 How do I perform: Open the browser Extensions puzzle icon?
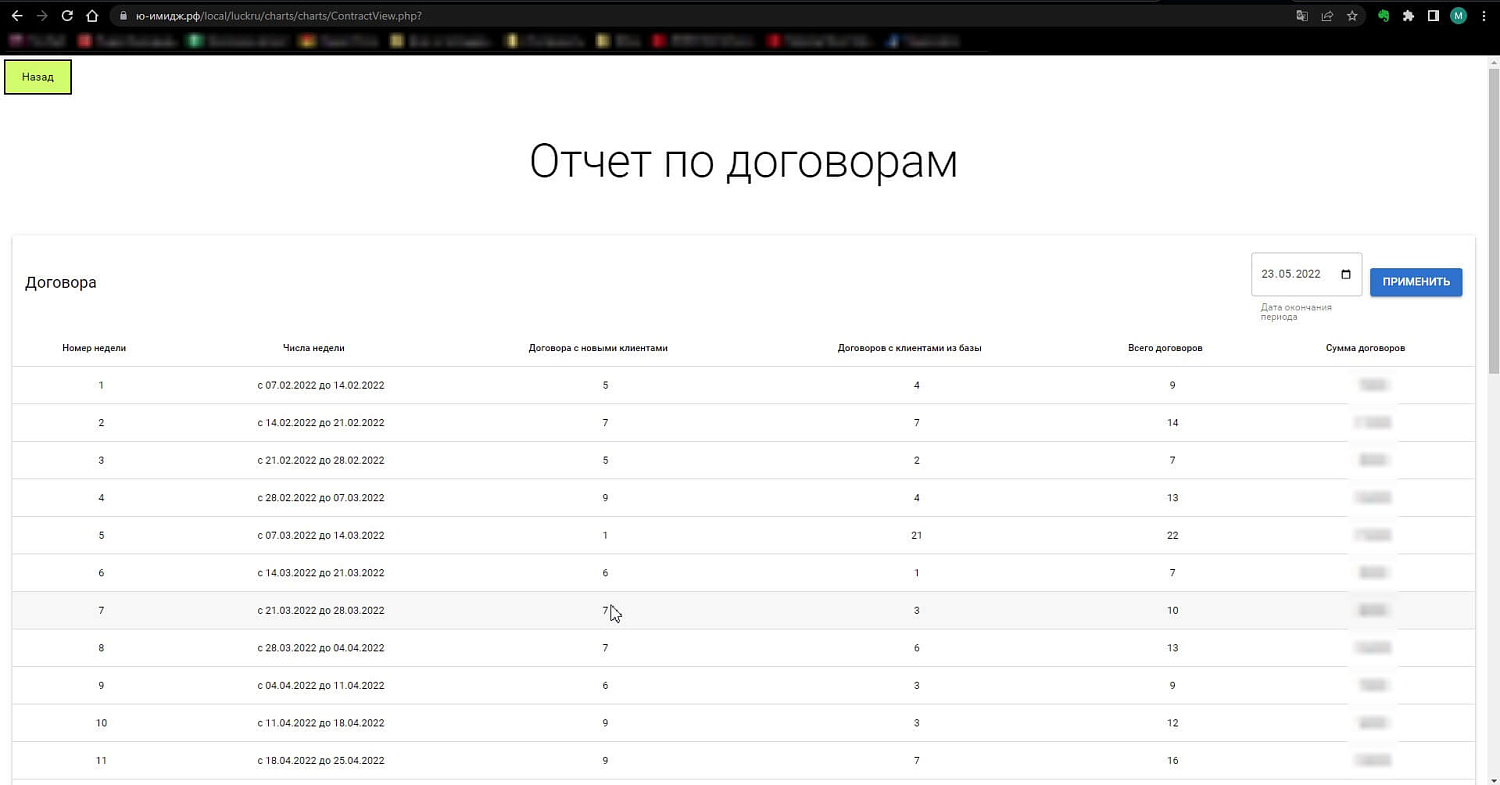(1408, 16)
